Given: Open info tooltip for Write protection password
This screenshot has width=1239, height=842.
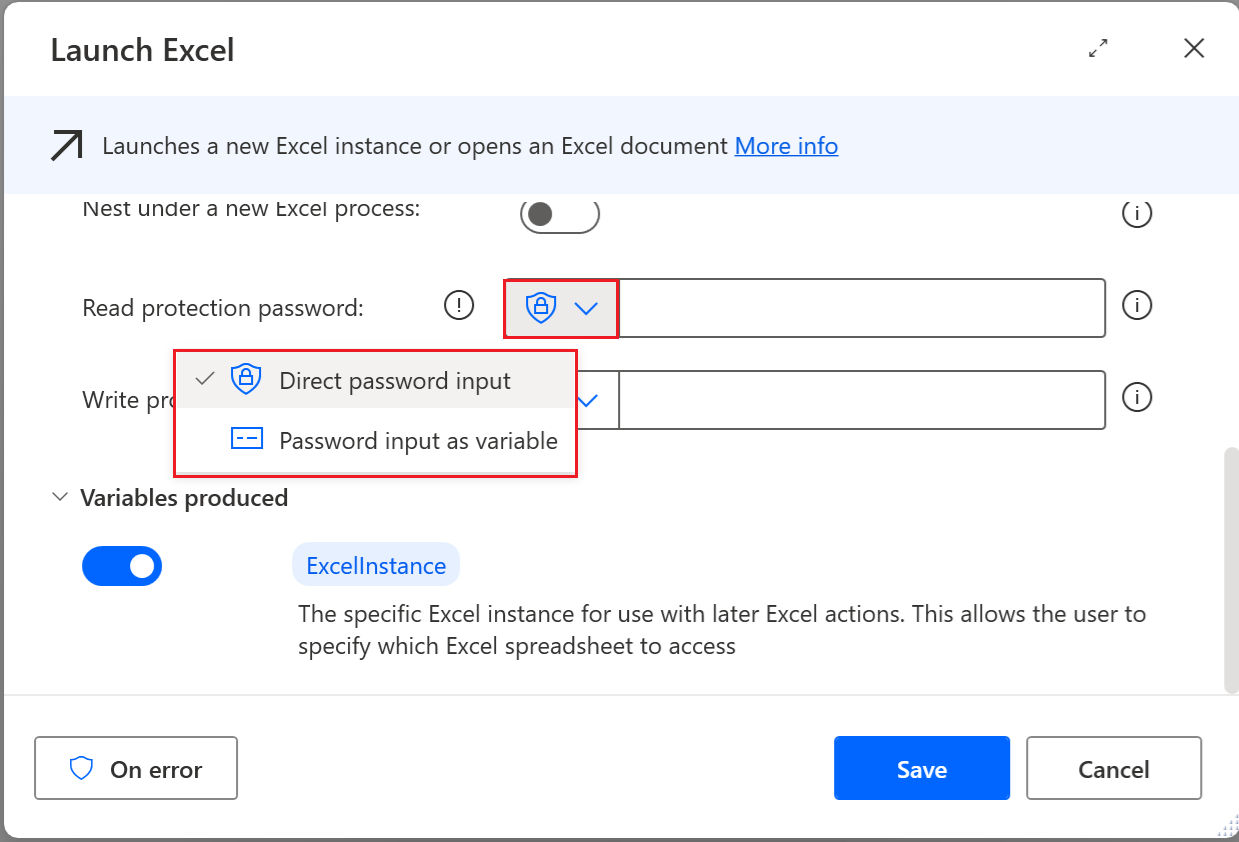Looking at the screenshot, I should (1137, 397).
